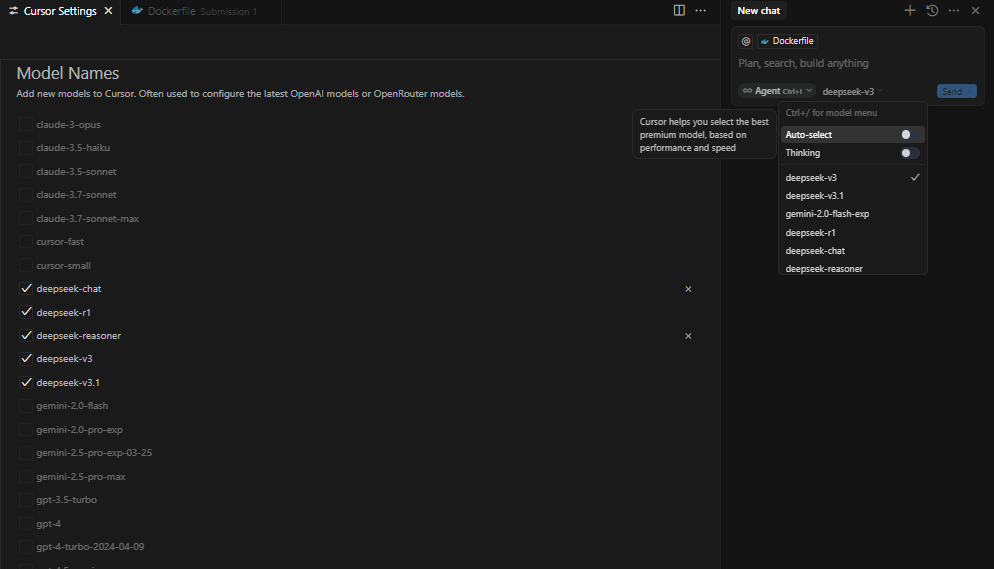Screen dimensions: 994x569
Task: Open chat history clock icon
Action: click(932, 10)
